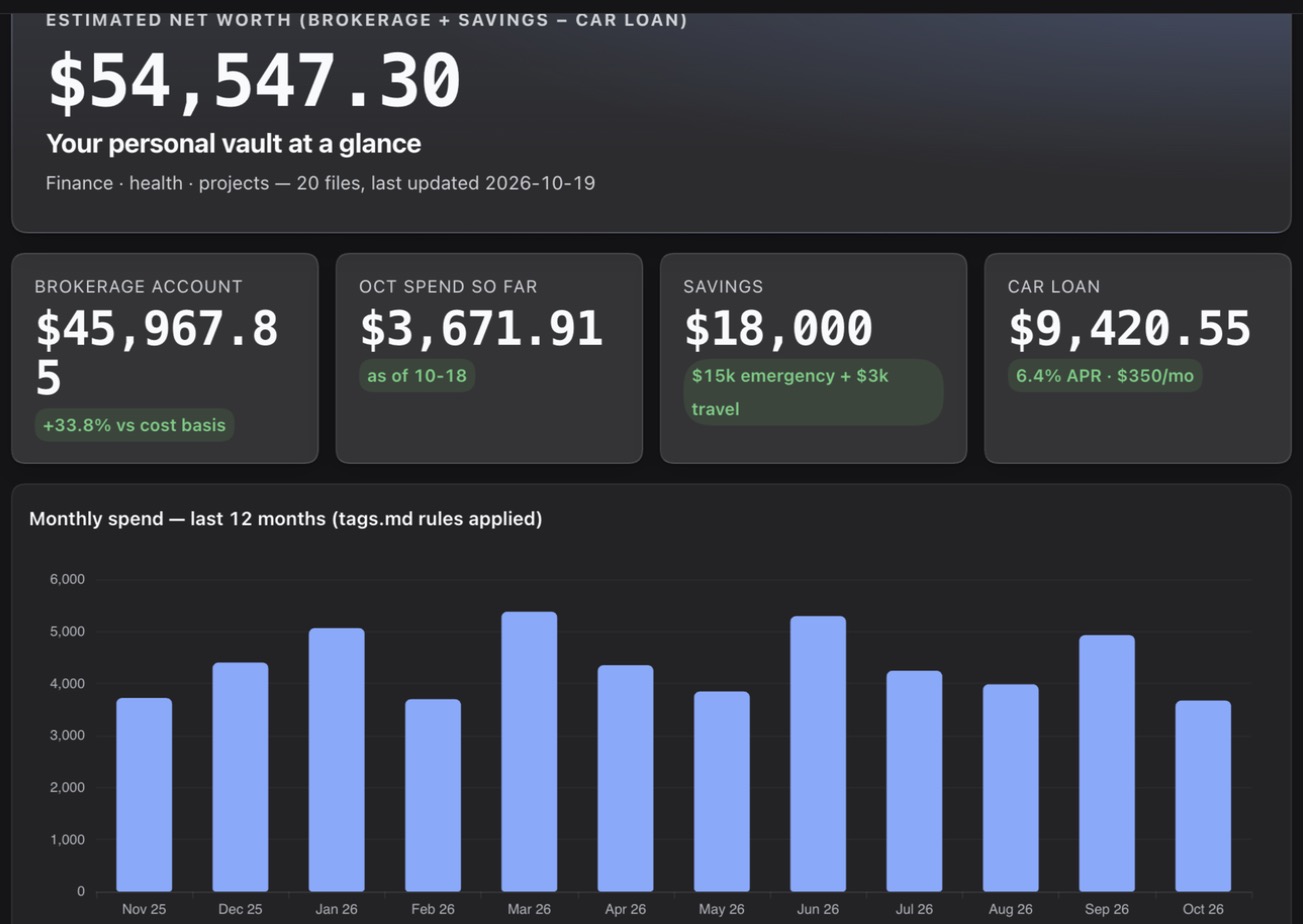
Task: Click the "$15k emergency + $3k travel" badge
Action: tap(813, 392)
